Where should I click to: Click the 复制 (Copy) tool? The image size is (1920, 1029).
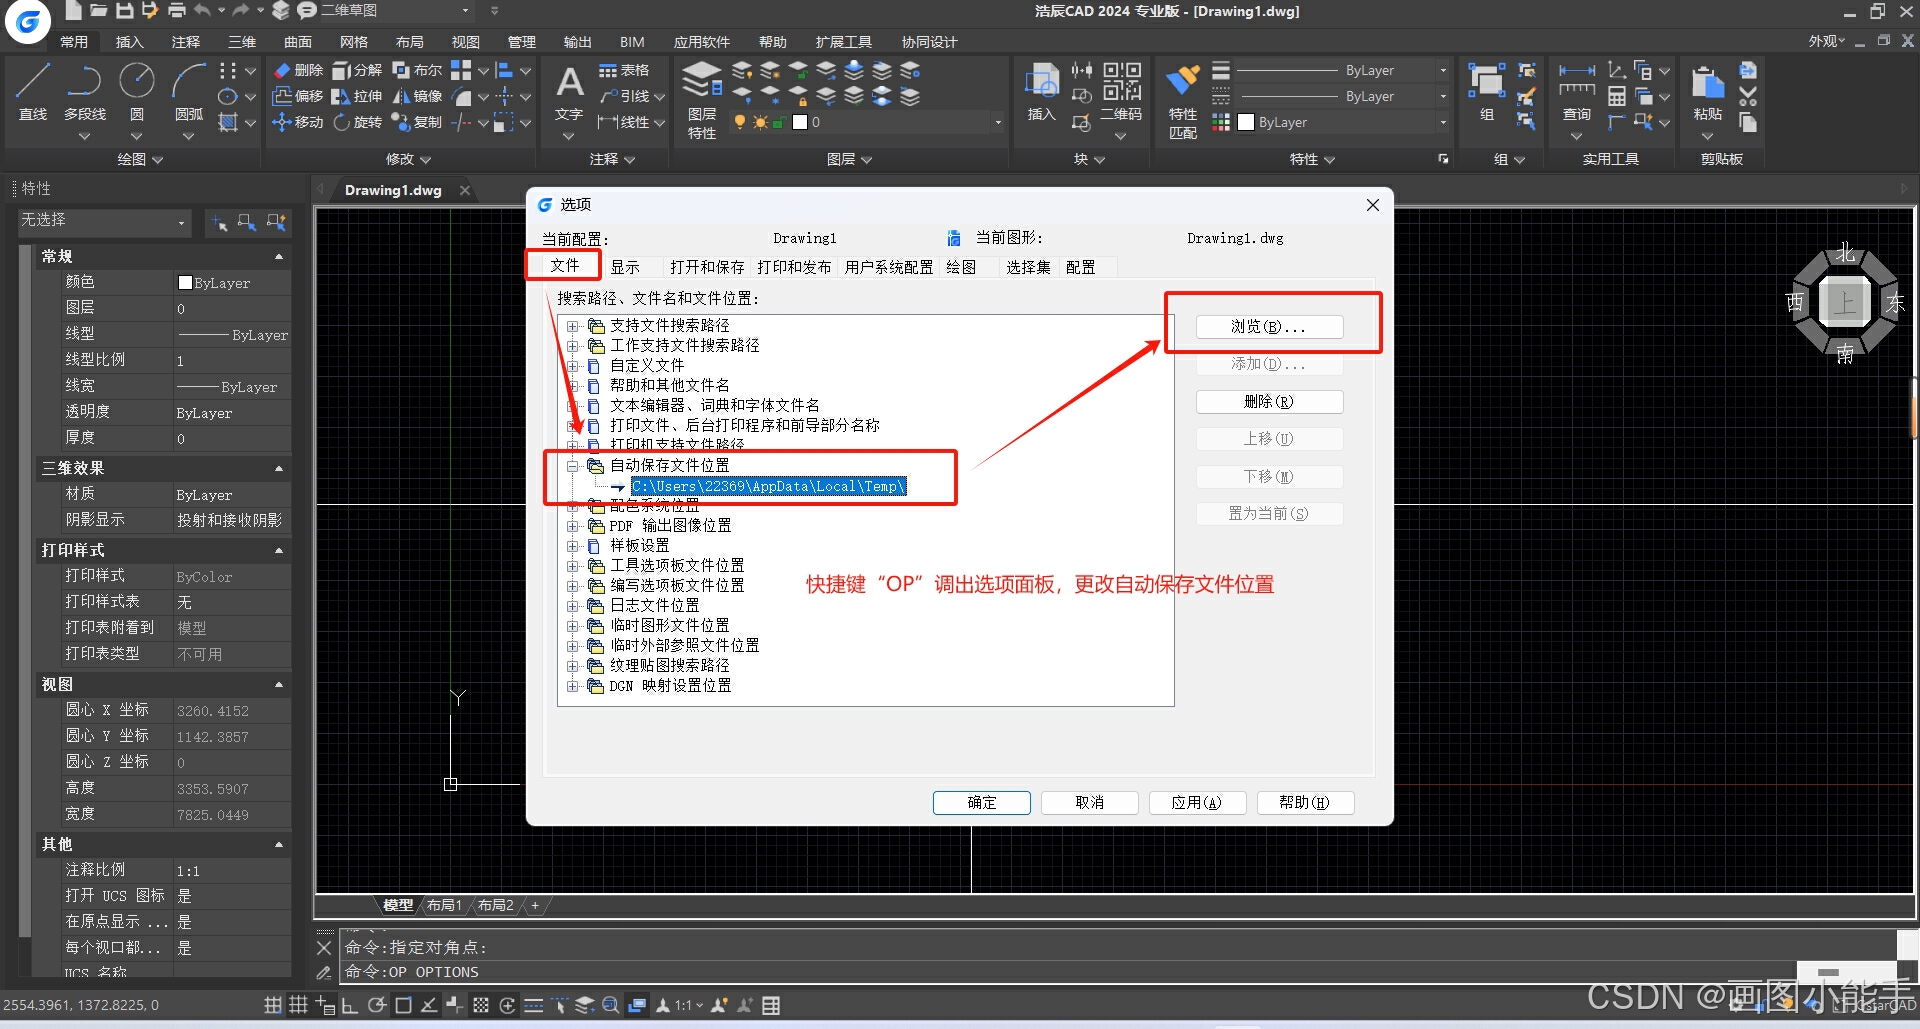(x=417, y=122)
